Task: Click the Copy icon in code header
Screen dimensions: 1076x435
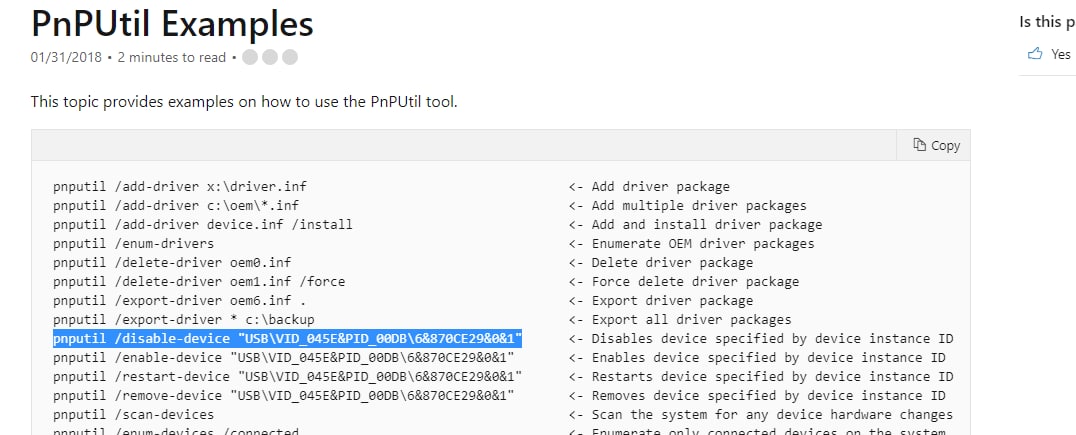Action: 920,145
